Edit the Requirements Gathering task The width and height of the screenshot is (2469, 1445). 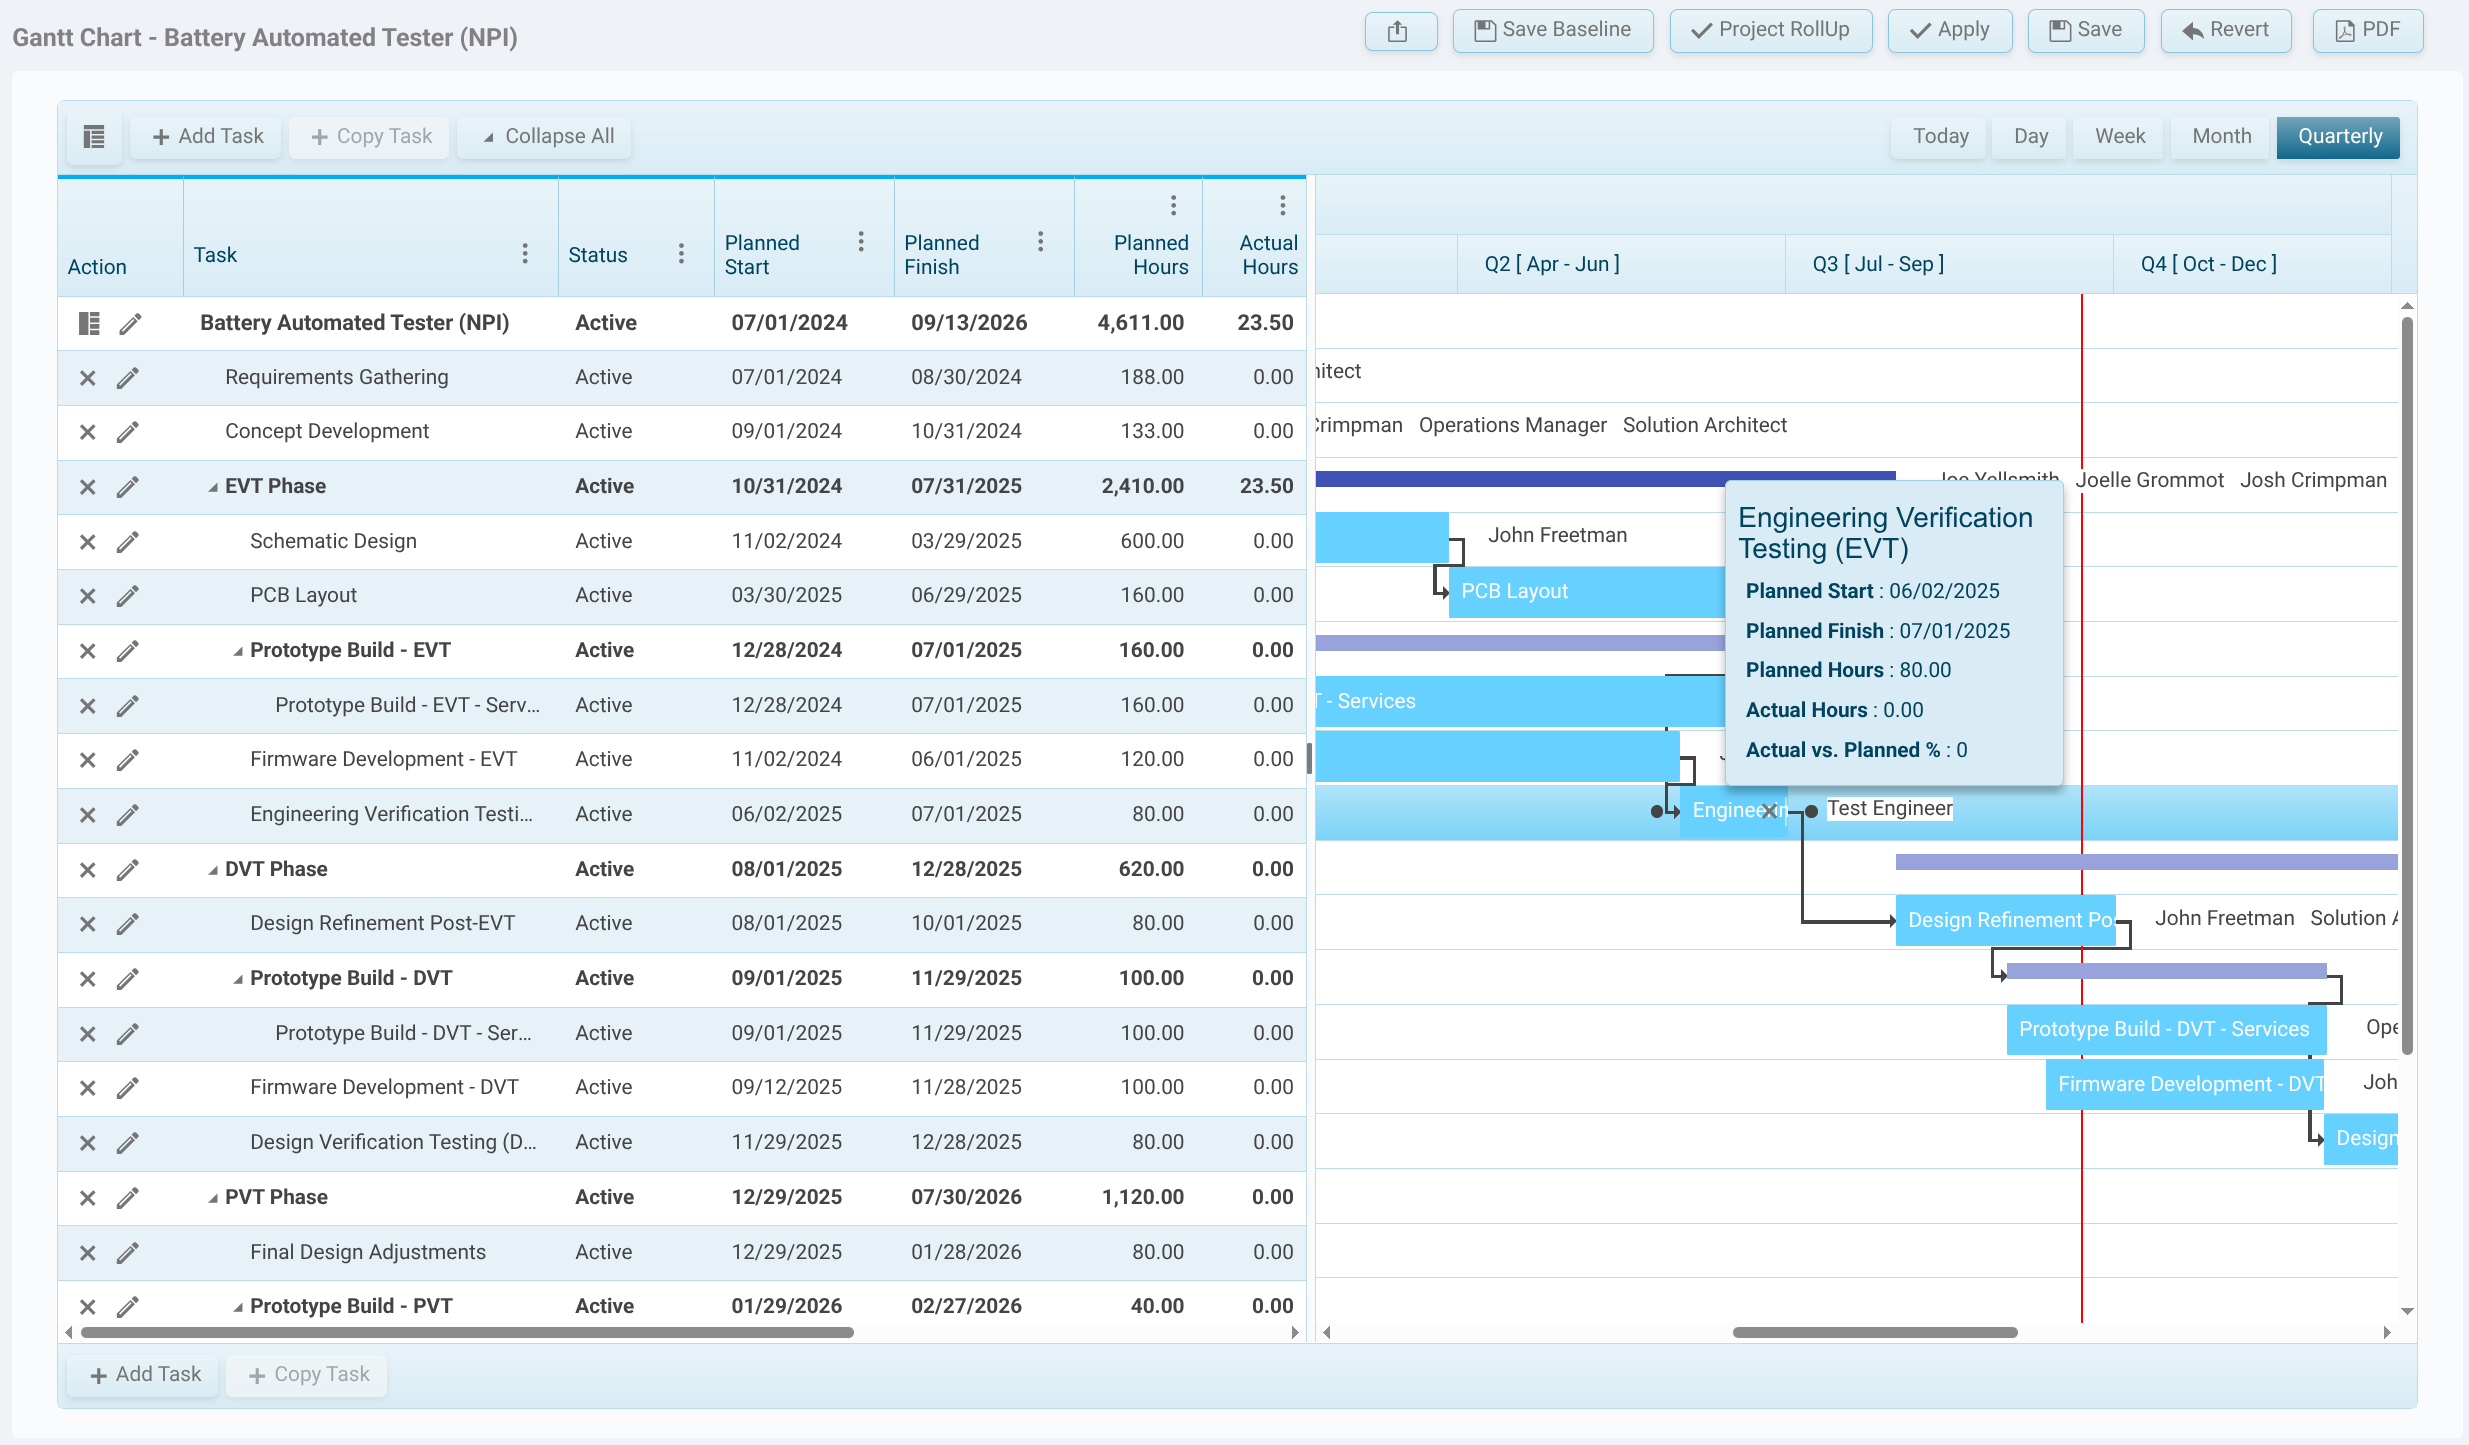pos(127,378)
